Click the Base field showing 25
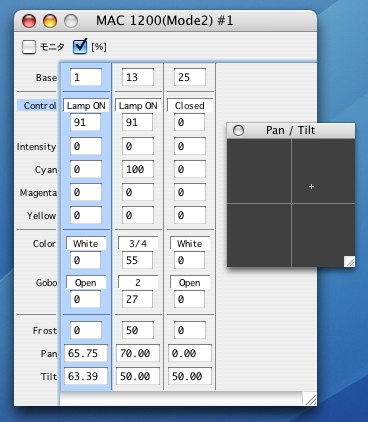 coord(190,77)
